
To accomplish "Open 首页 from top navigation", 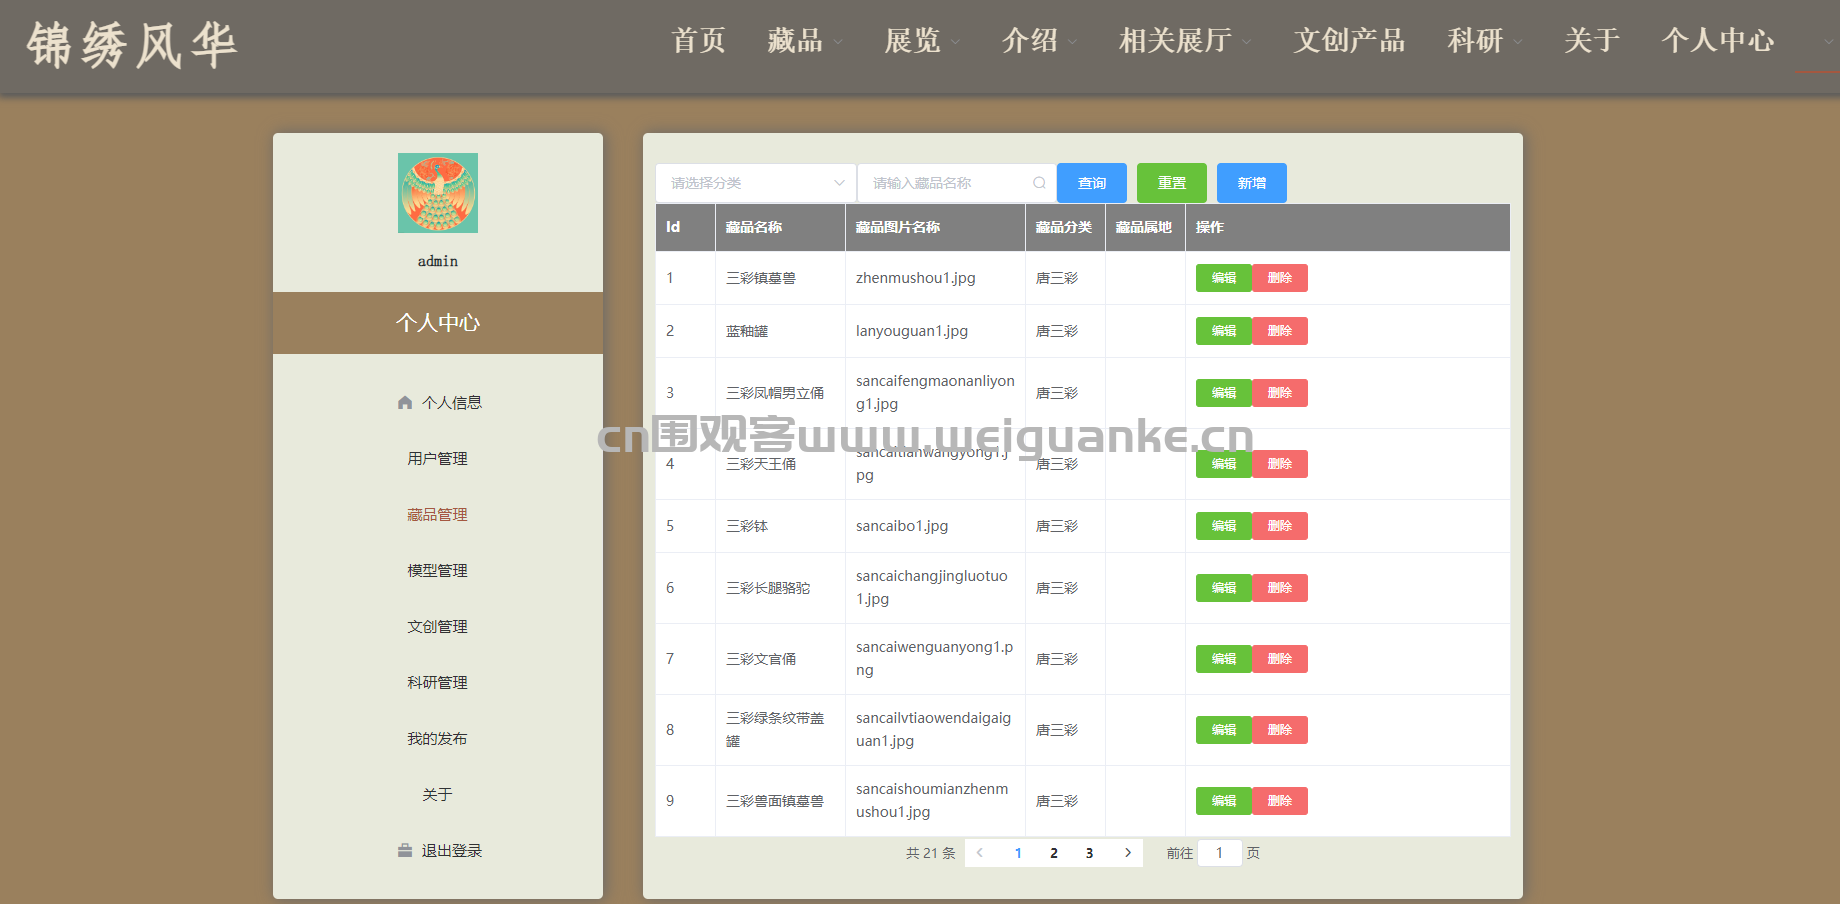I will point(698,41).
